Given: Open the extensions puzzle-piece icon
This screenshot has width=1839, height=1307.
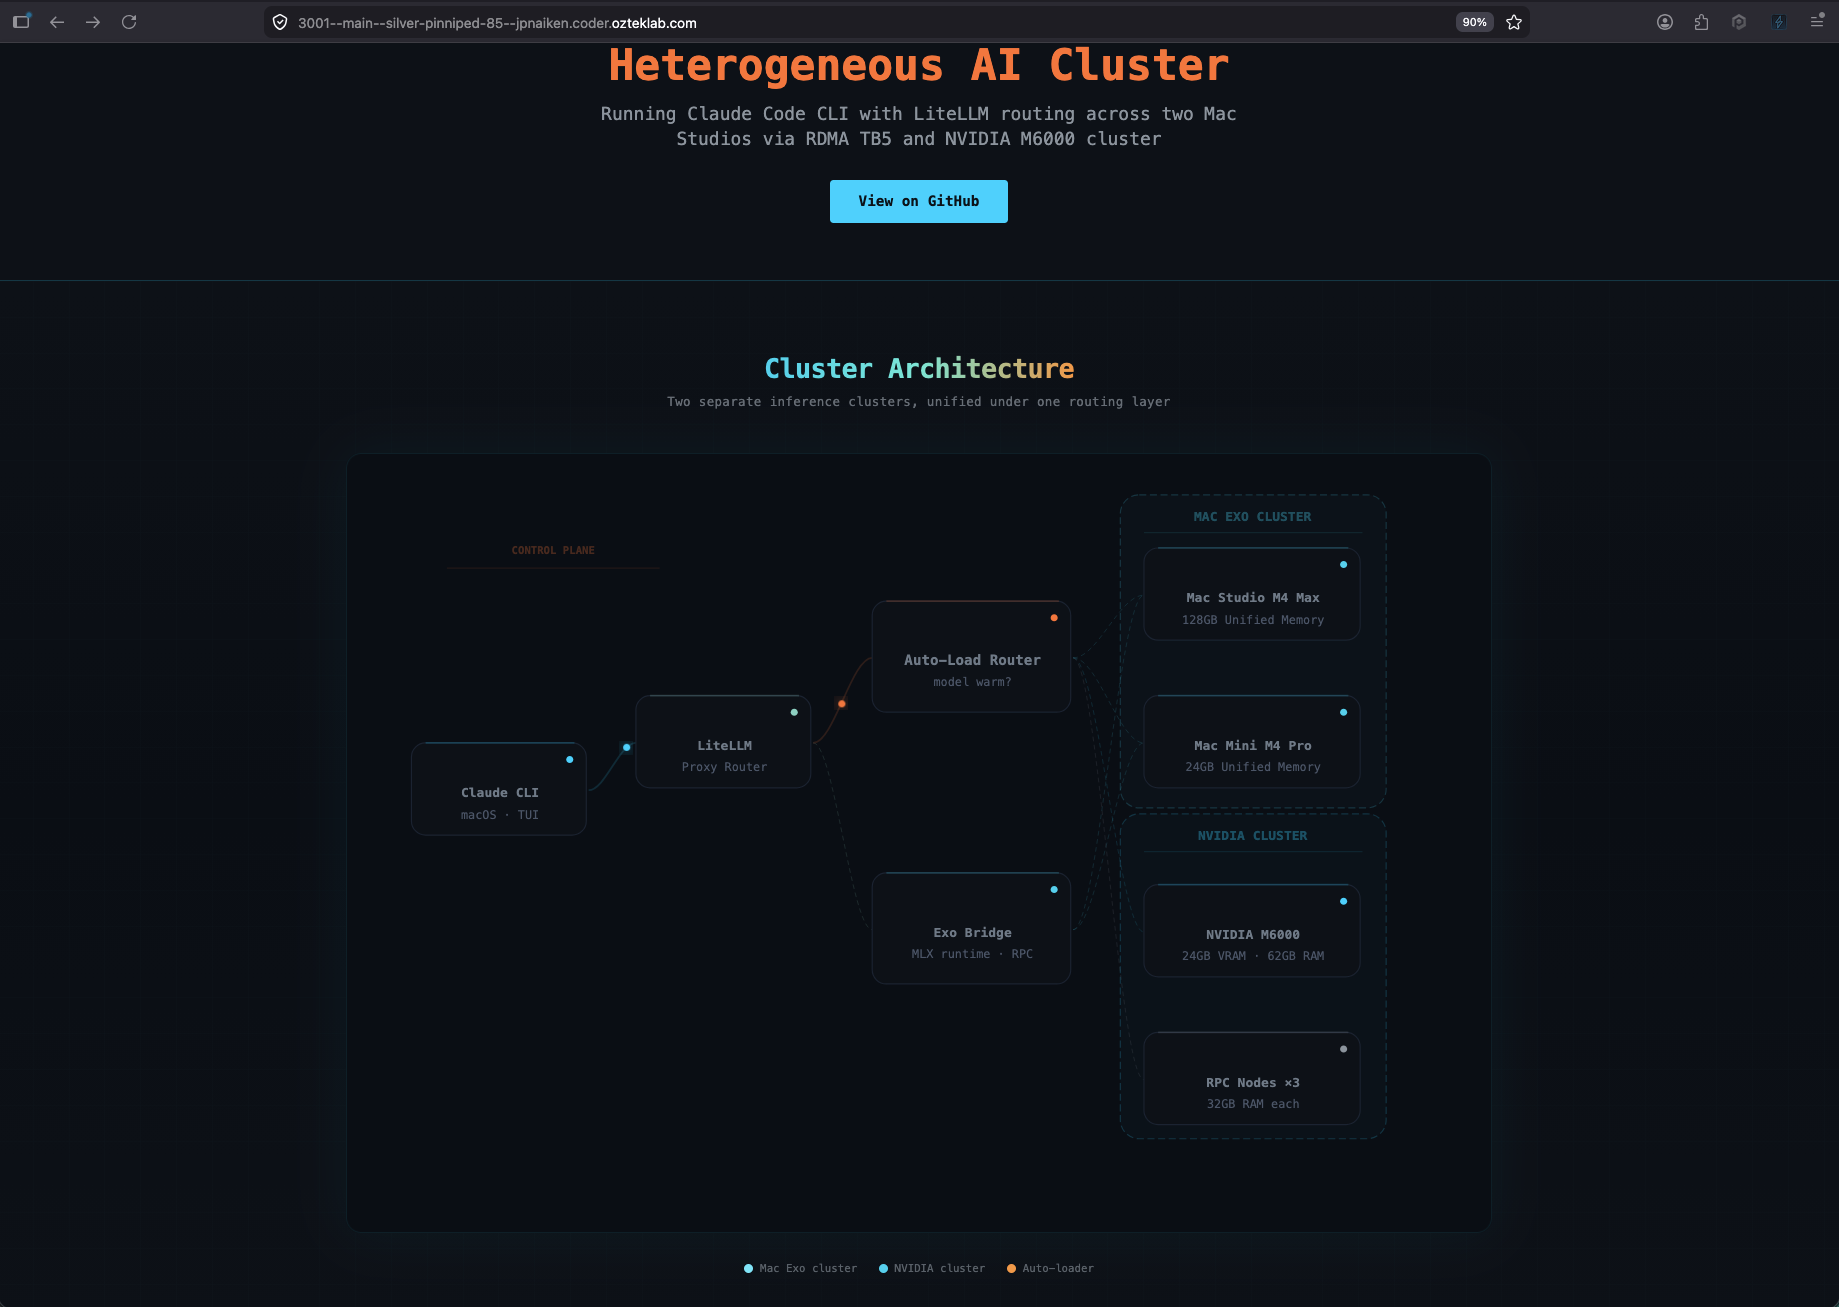Looking at the screenshot, I should (1701, 22).
